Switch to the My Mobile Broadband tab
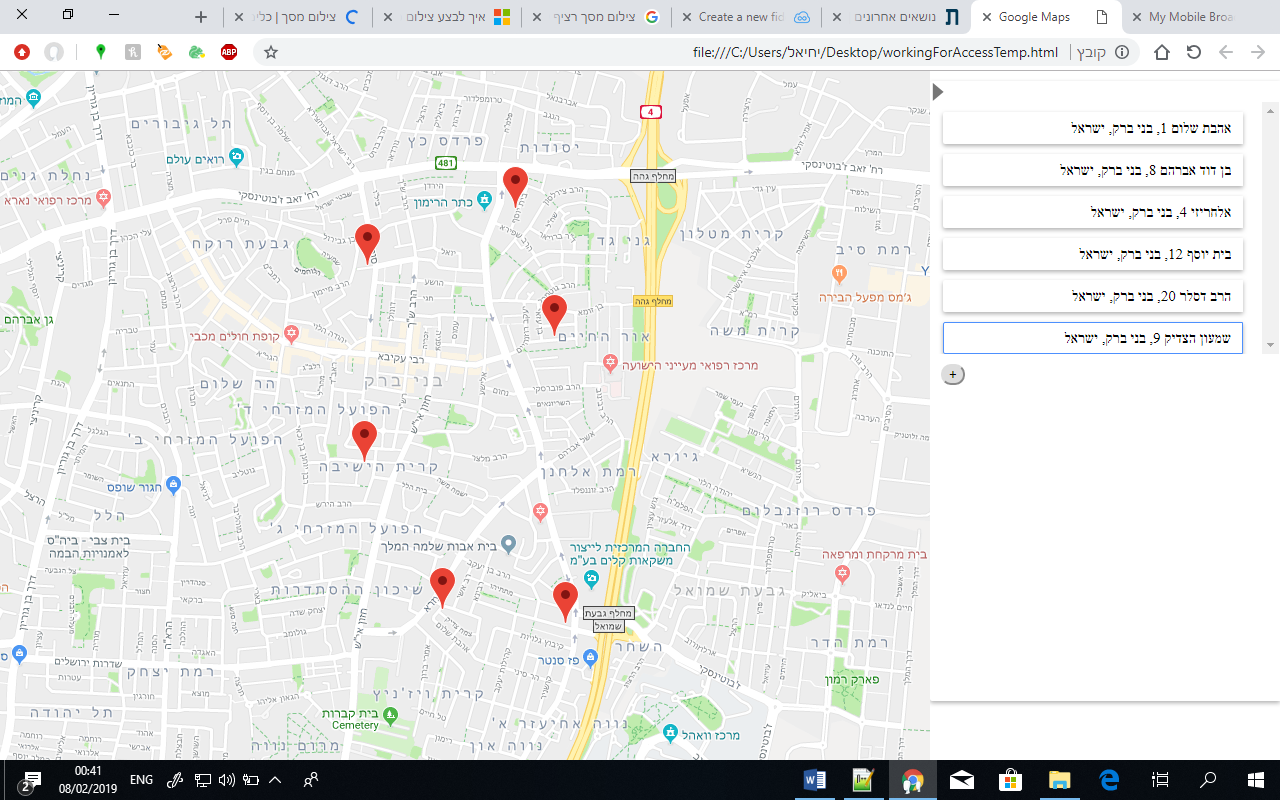The image size is (1280, 800). [1200, 17]
